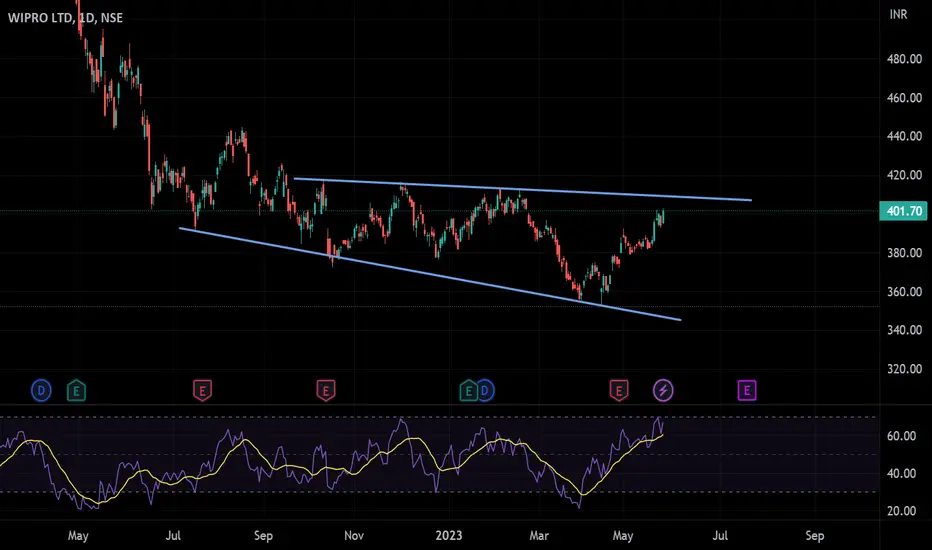Click the 40.00 RSI scale label
Viewport: 932px width, 550px height.
click(901, 474)
